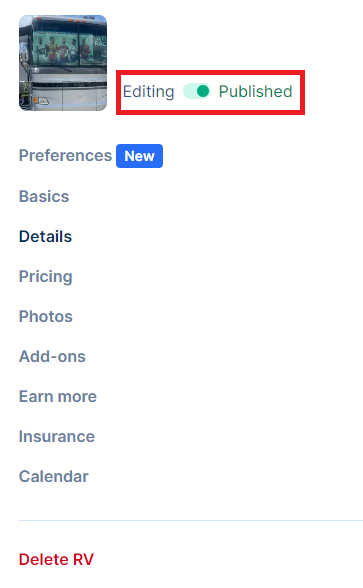Screen dimensions: 363x588
Task: Select the Details menu item
Action: [45, 237]
